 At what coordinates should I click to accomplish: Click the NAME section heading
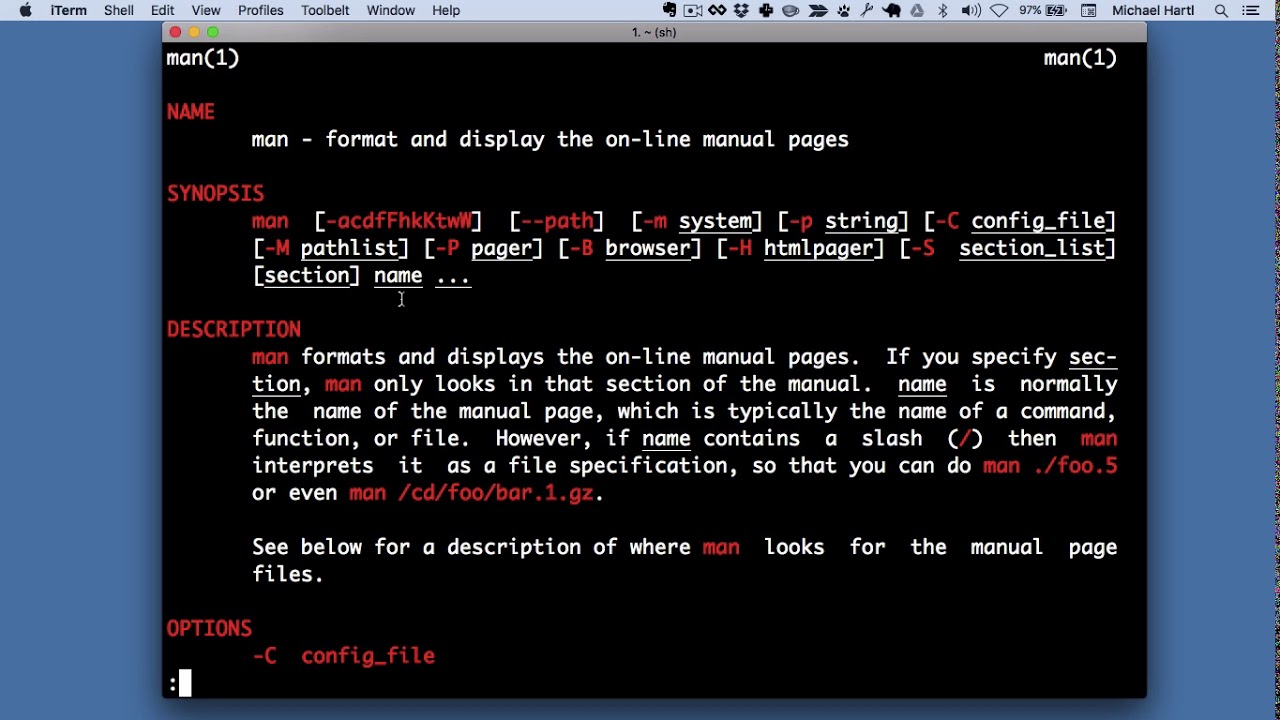coord(191,112)
